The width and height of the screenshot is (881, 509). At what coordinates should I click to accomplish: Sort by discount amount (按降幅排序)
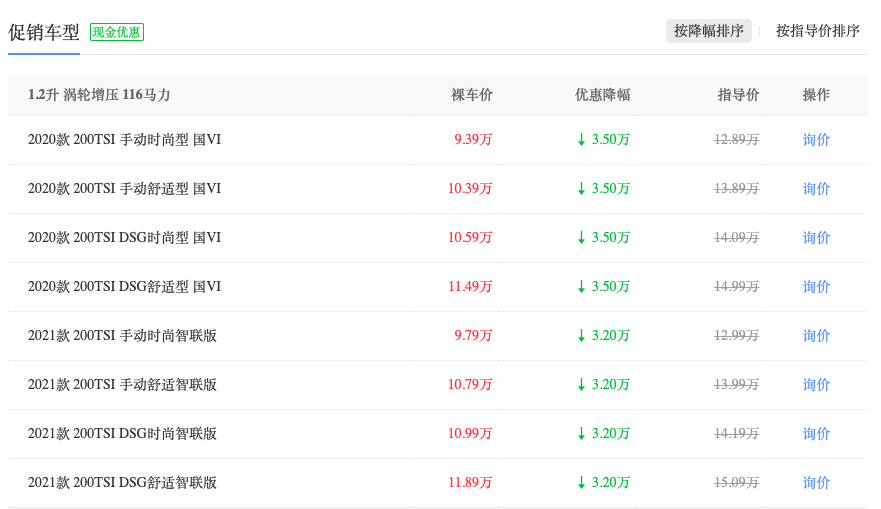709,31
